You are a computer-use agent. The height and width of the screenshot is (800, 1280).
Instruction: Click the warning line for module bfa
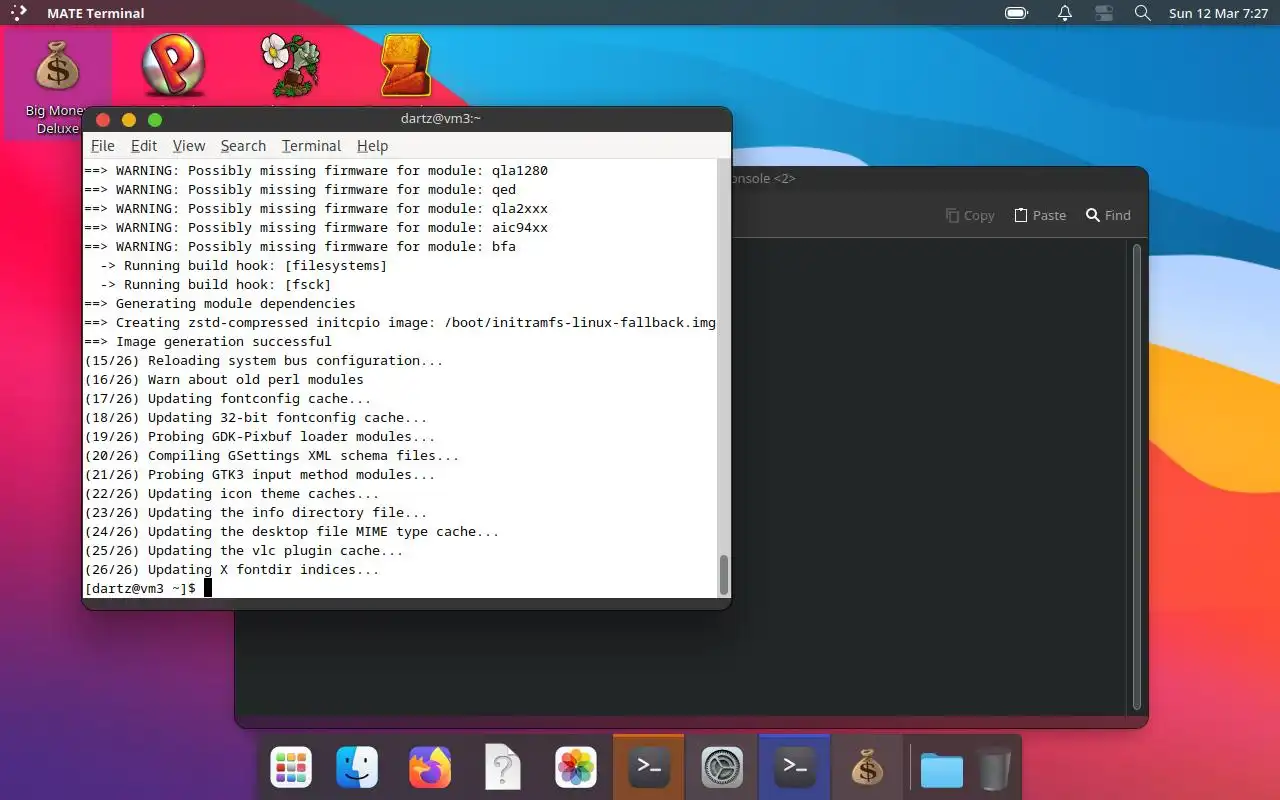[300, 247]
